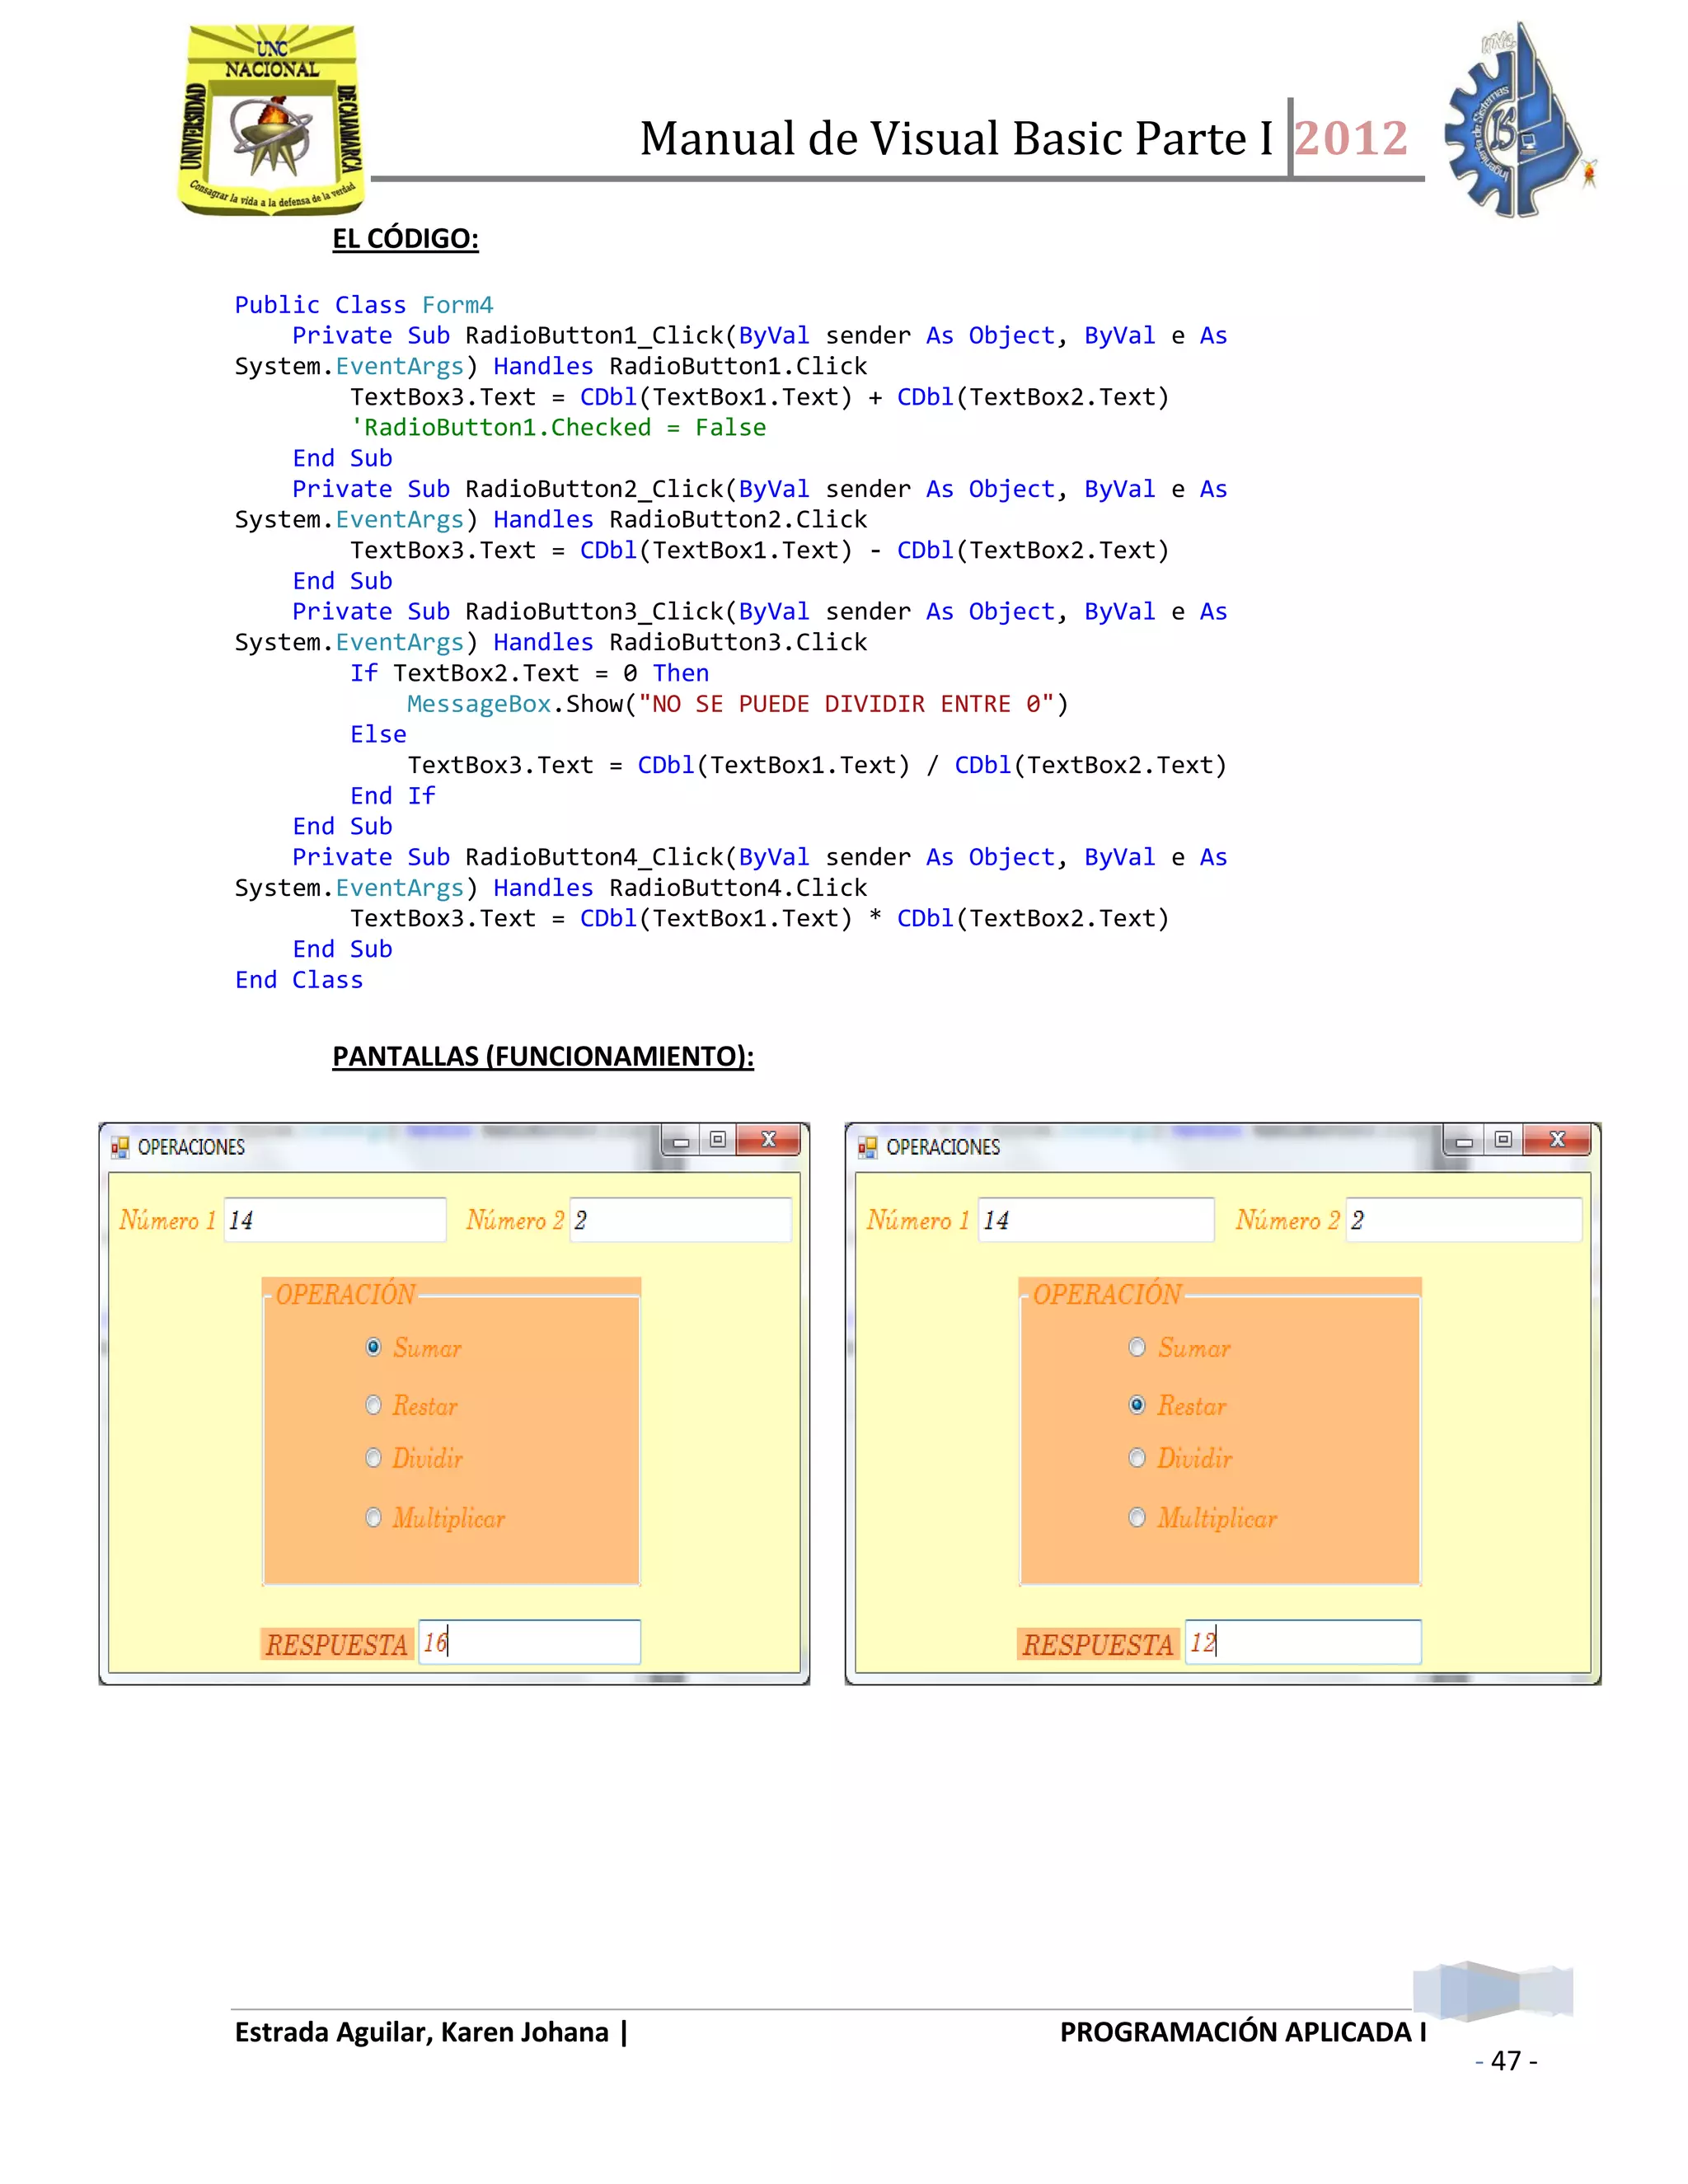This screenshot has height=2184, width=1688.
Task: Click 'PROGRAMACIÓN APLICADA I' footer text
Action: click(x=1243, y=2033)
